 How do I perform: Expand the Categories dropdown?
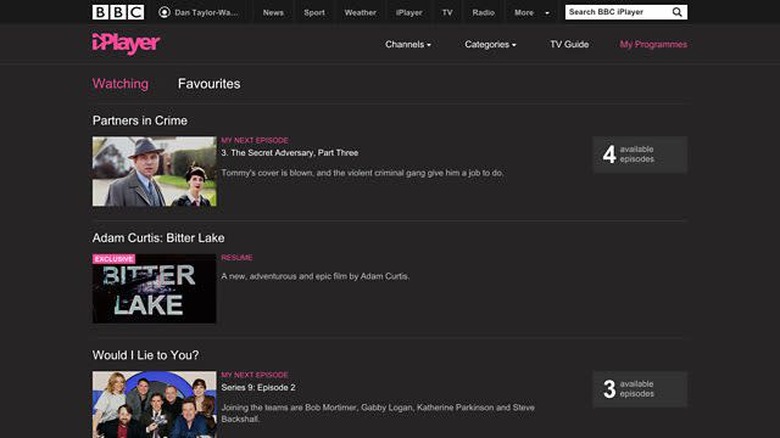coord(490,44)
